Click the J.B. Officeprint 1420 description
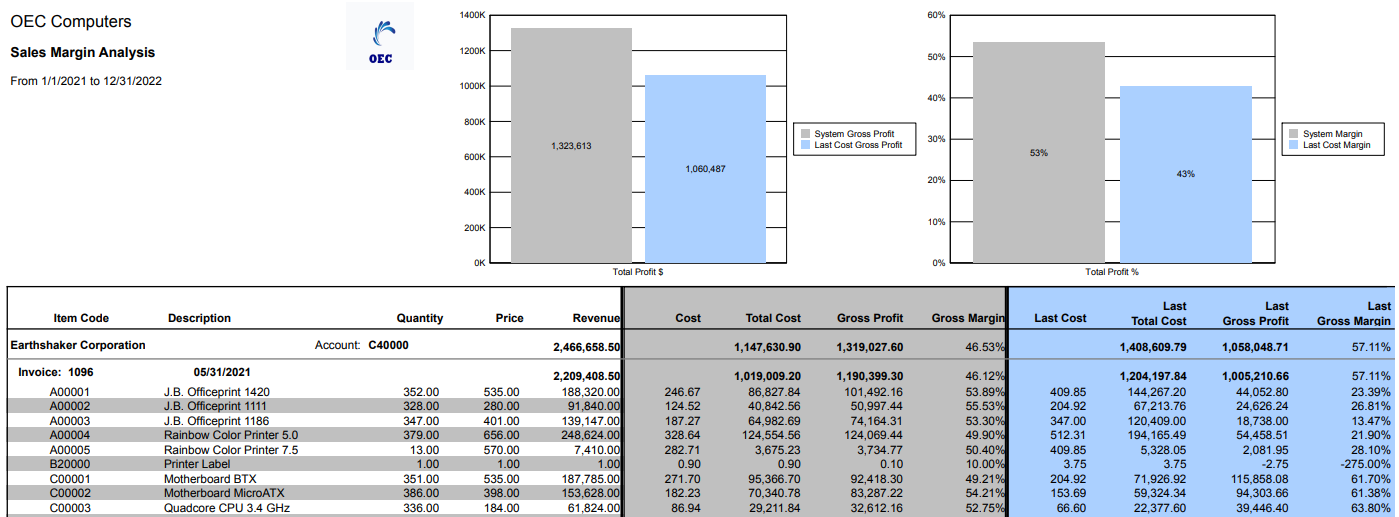 click(217, 391)
